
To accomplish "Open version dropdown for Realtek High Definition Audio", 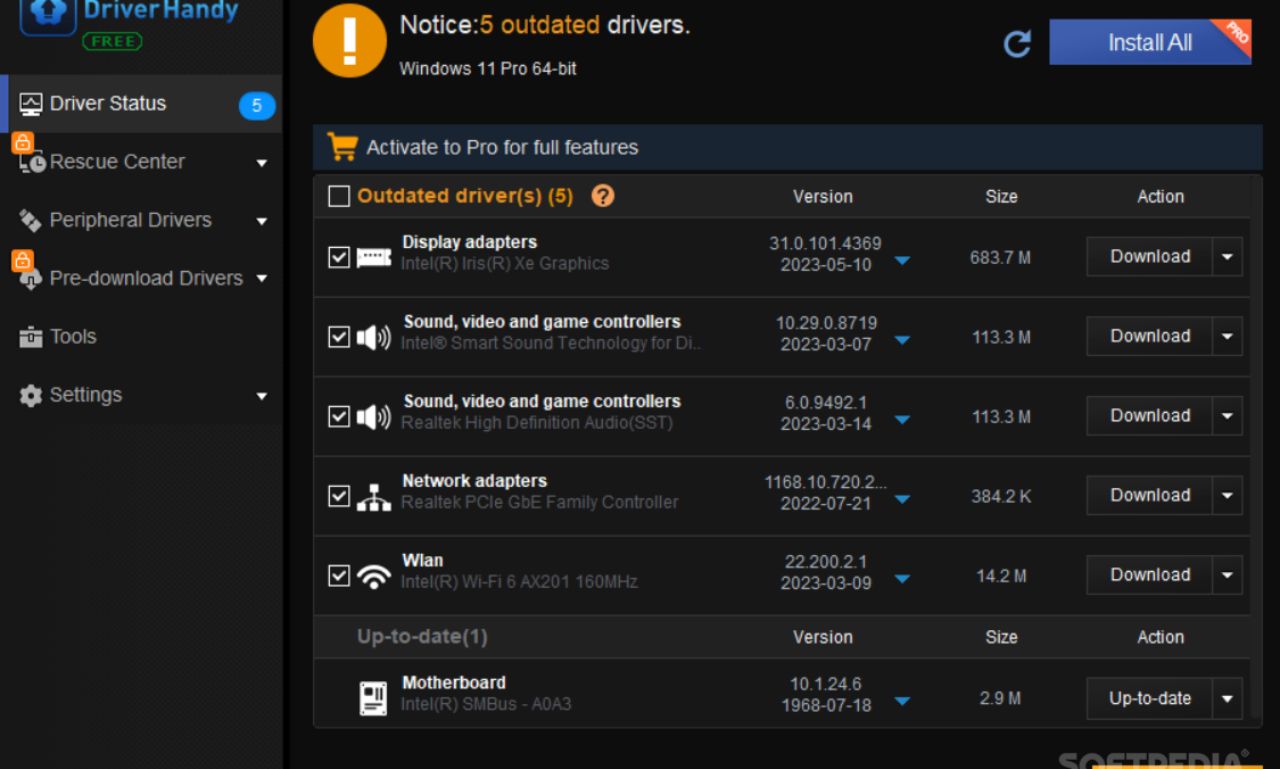I will (x=902, y=420).
